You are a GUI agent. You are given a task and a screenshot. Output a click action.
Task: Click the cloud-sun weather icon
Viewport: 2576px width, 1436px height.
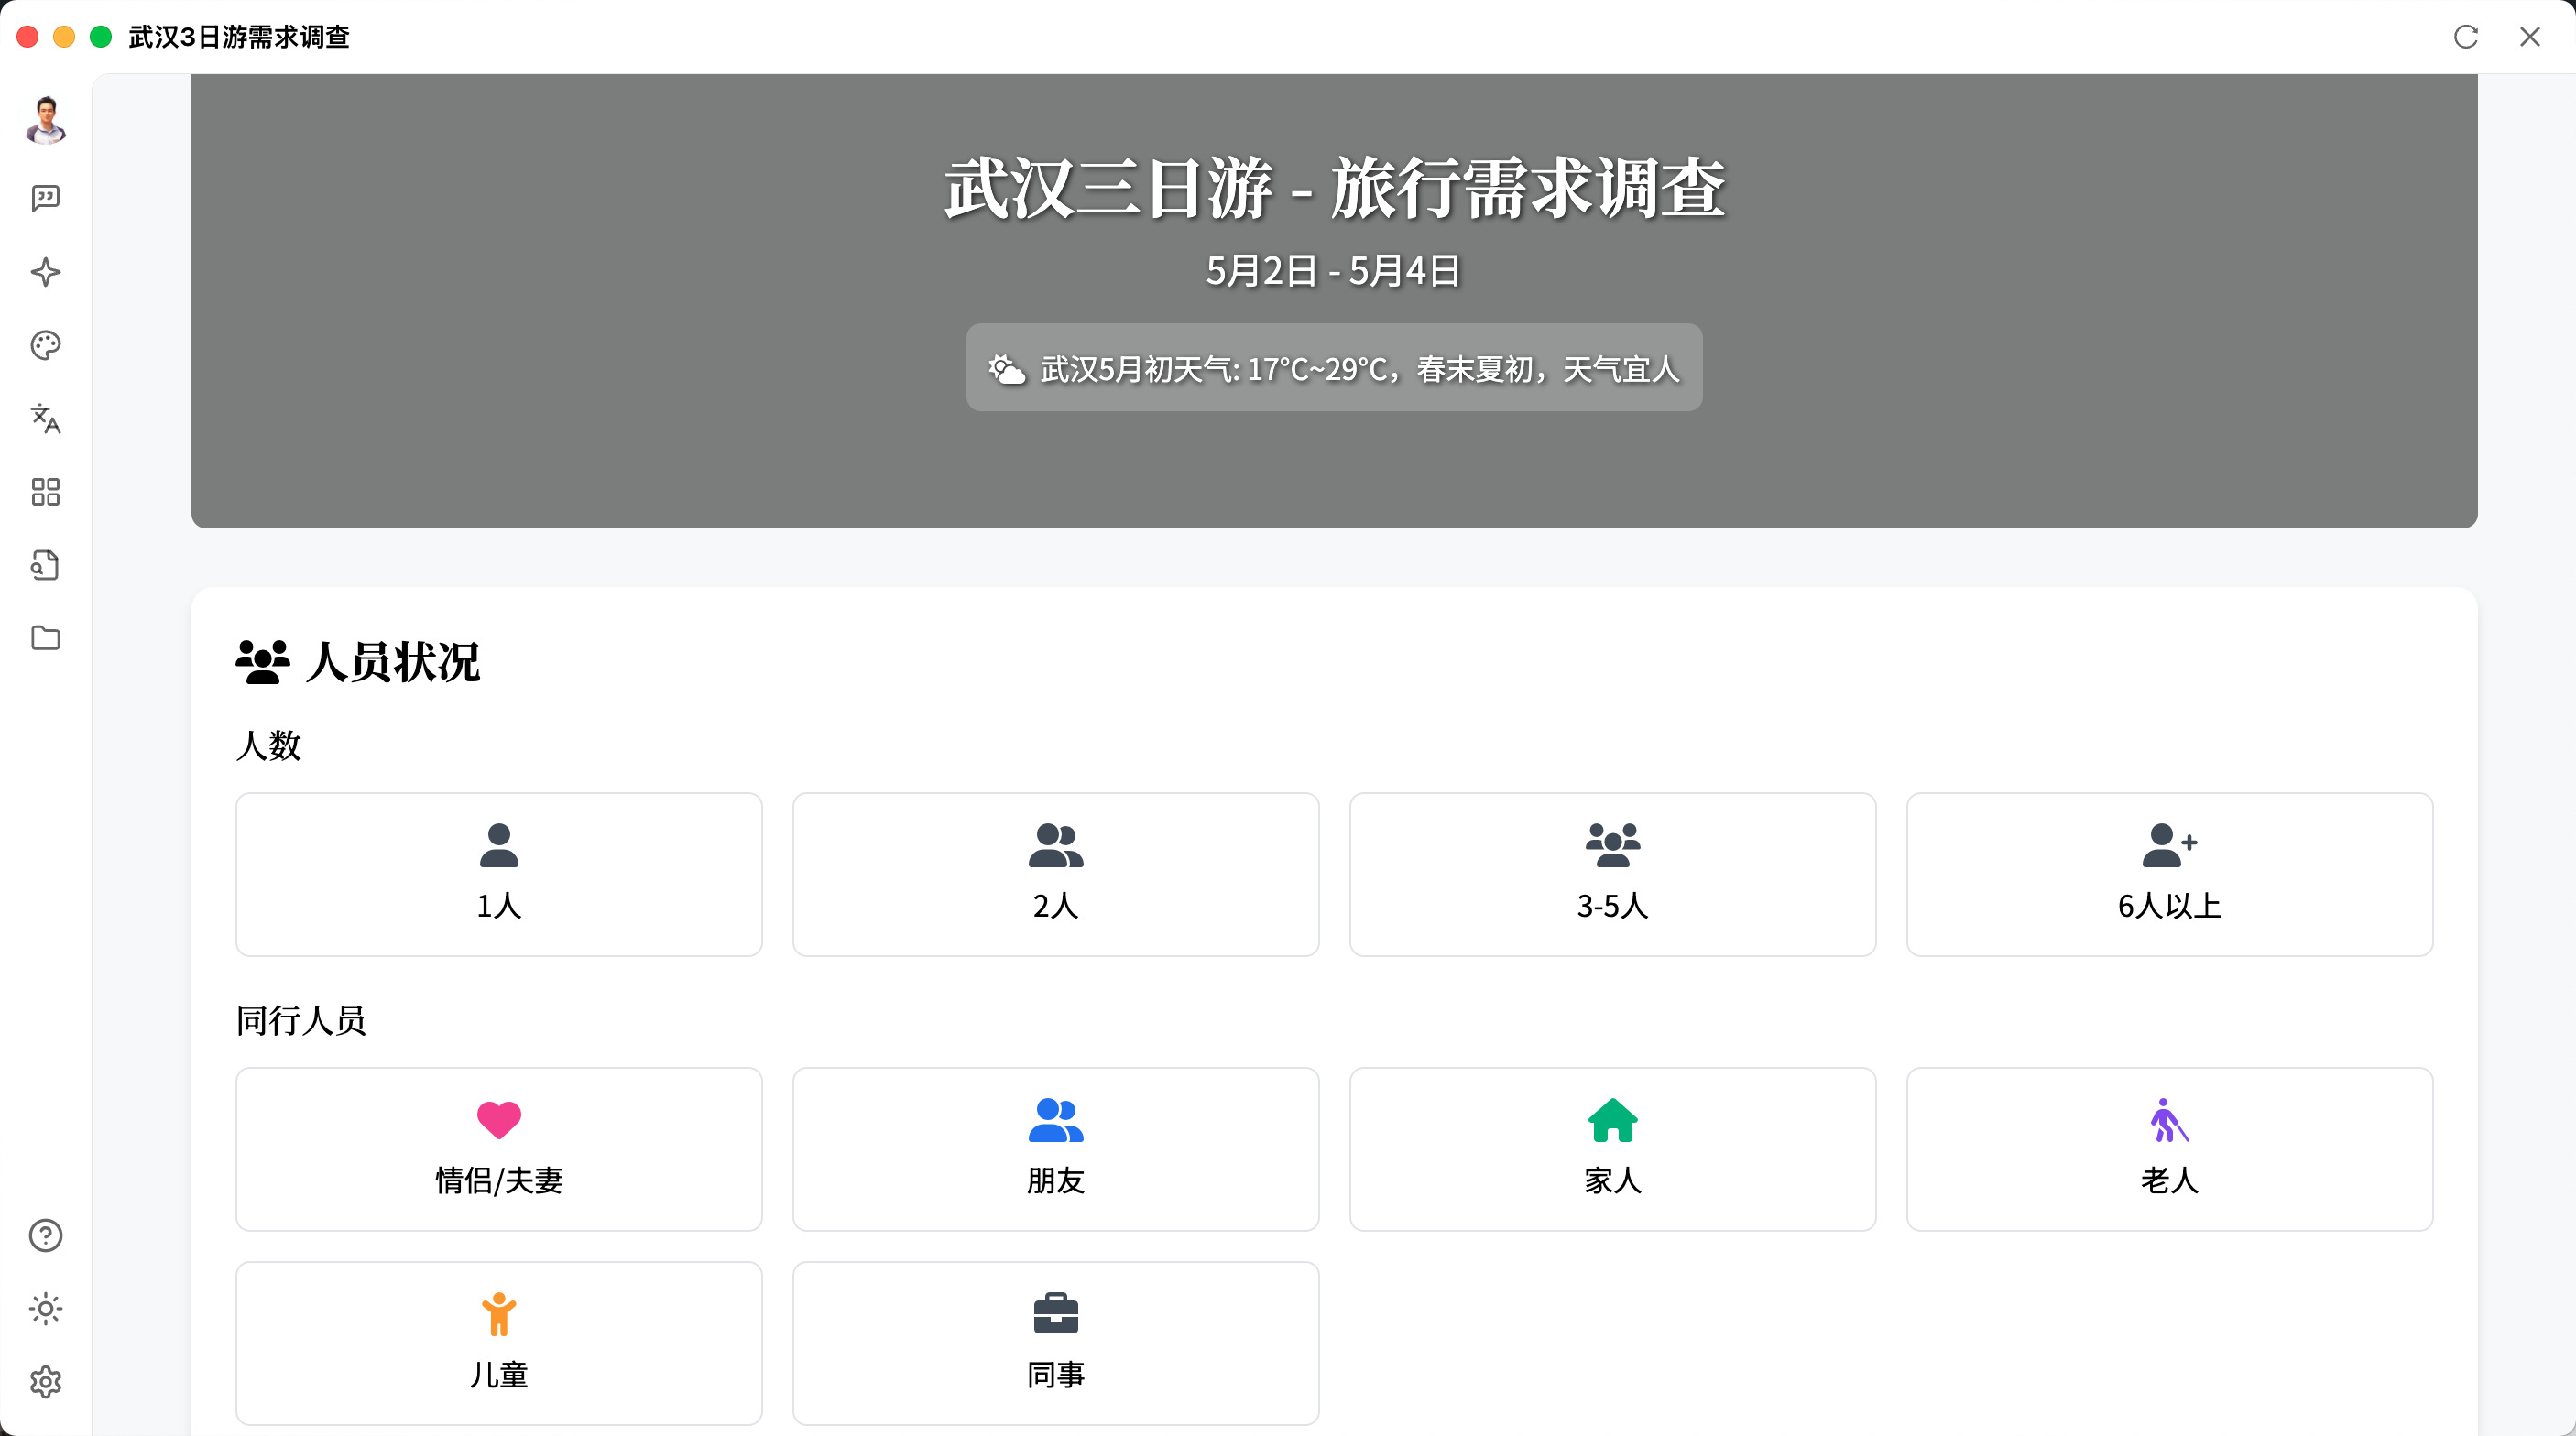tap(1007, 369)
